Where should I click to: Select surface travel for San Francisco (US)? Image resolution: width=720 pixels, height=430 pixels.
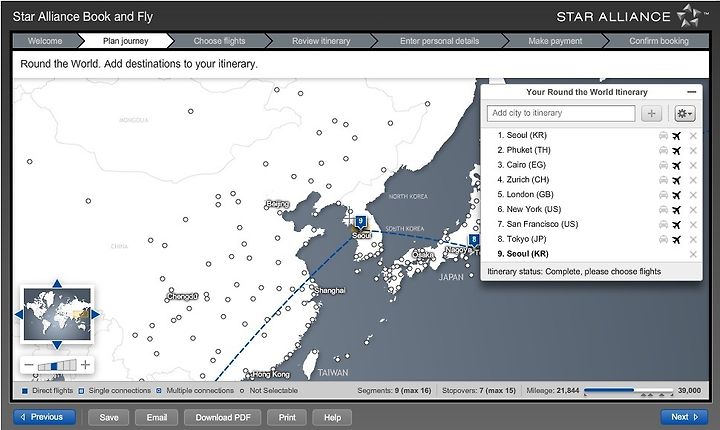(663, 225)
